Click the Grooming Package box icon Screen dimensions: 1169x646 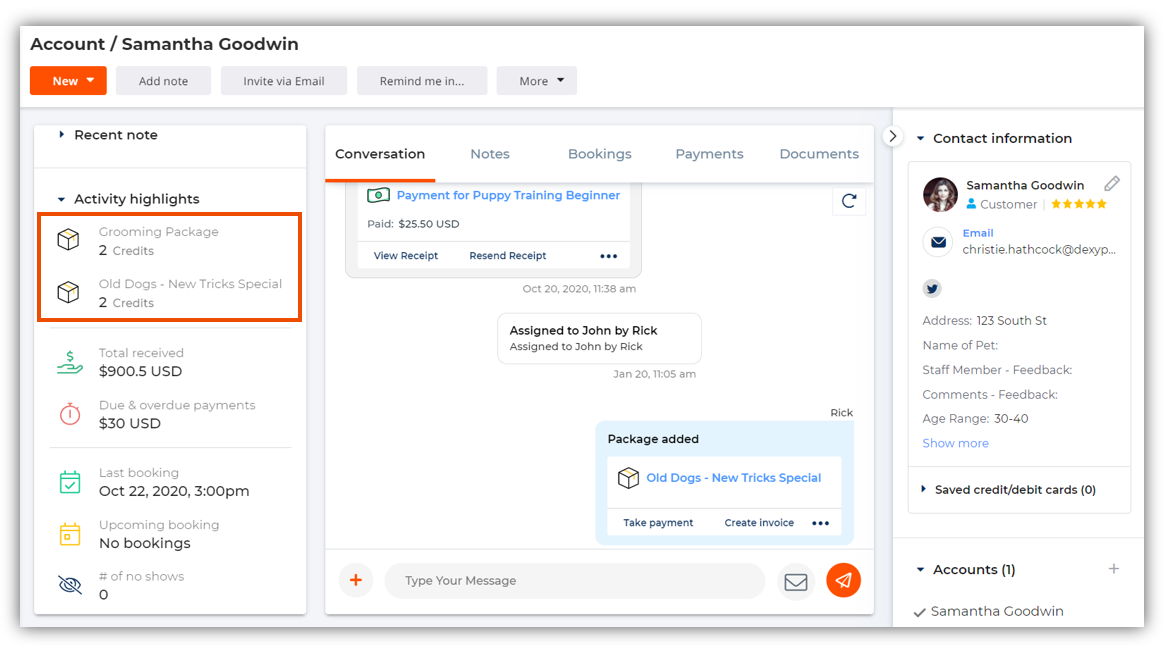tap(69, 239)
